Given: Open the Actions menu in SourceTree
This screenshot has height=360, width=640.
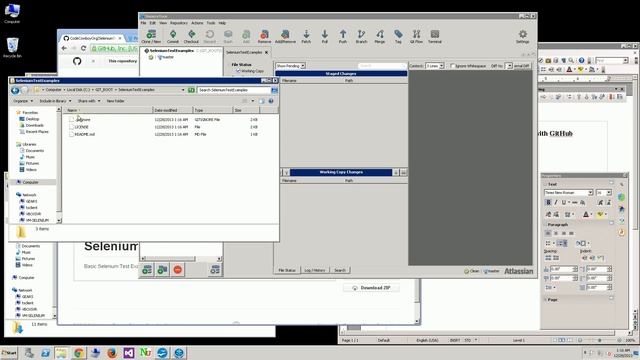Looking at the screenshot, I should [x=197, y=23].
